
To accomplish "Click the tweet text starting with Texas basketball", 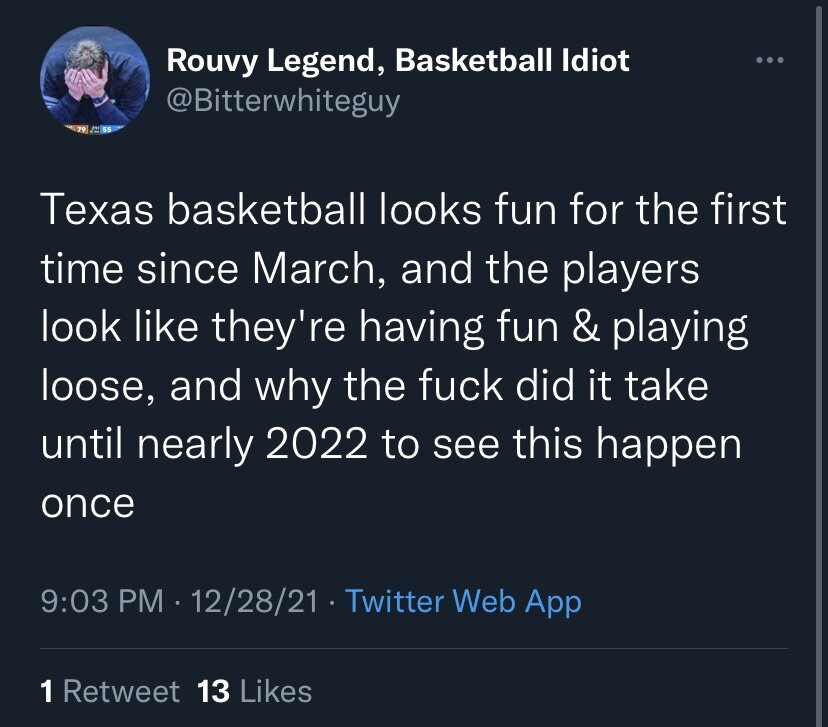I will (x=400, y=357).
